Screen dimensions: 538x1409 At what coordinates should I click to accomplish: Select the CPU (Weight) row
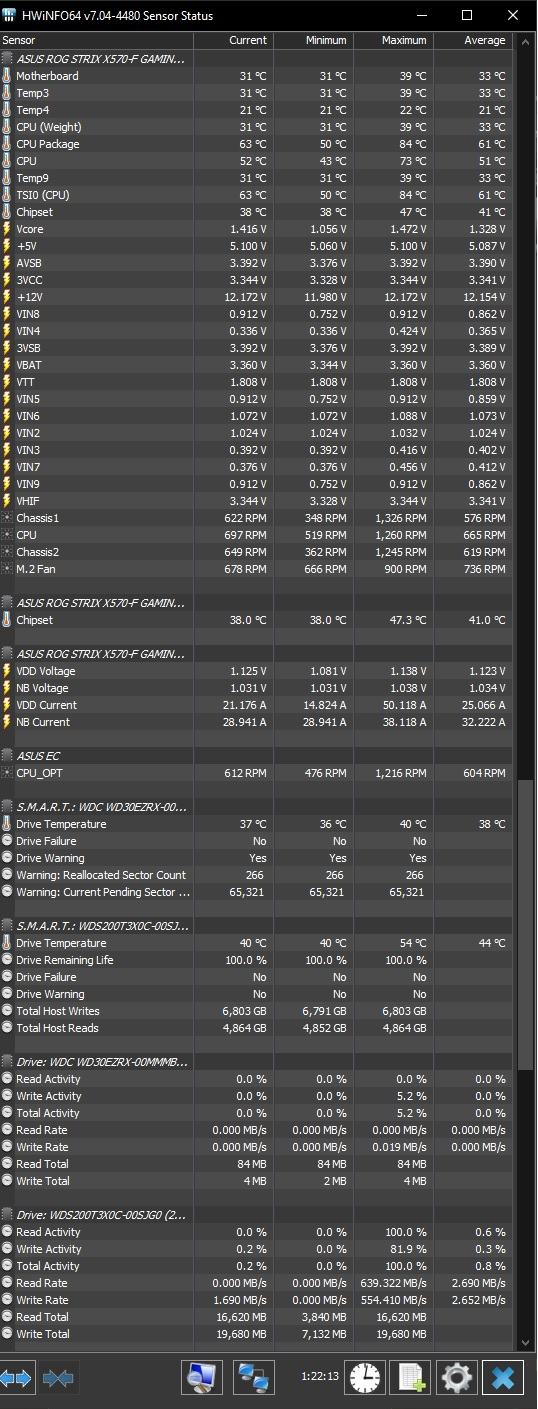(x=256, y=127)
